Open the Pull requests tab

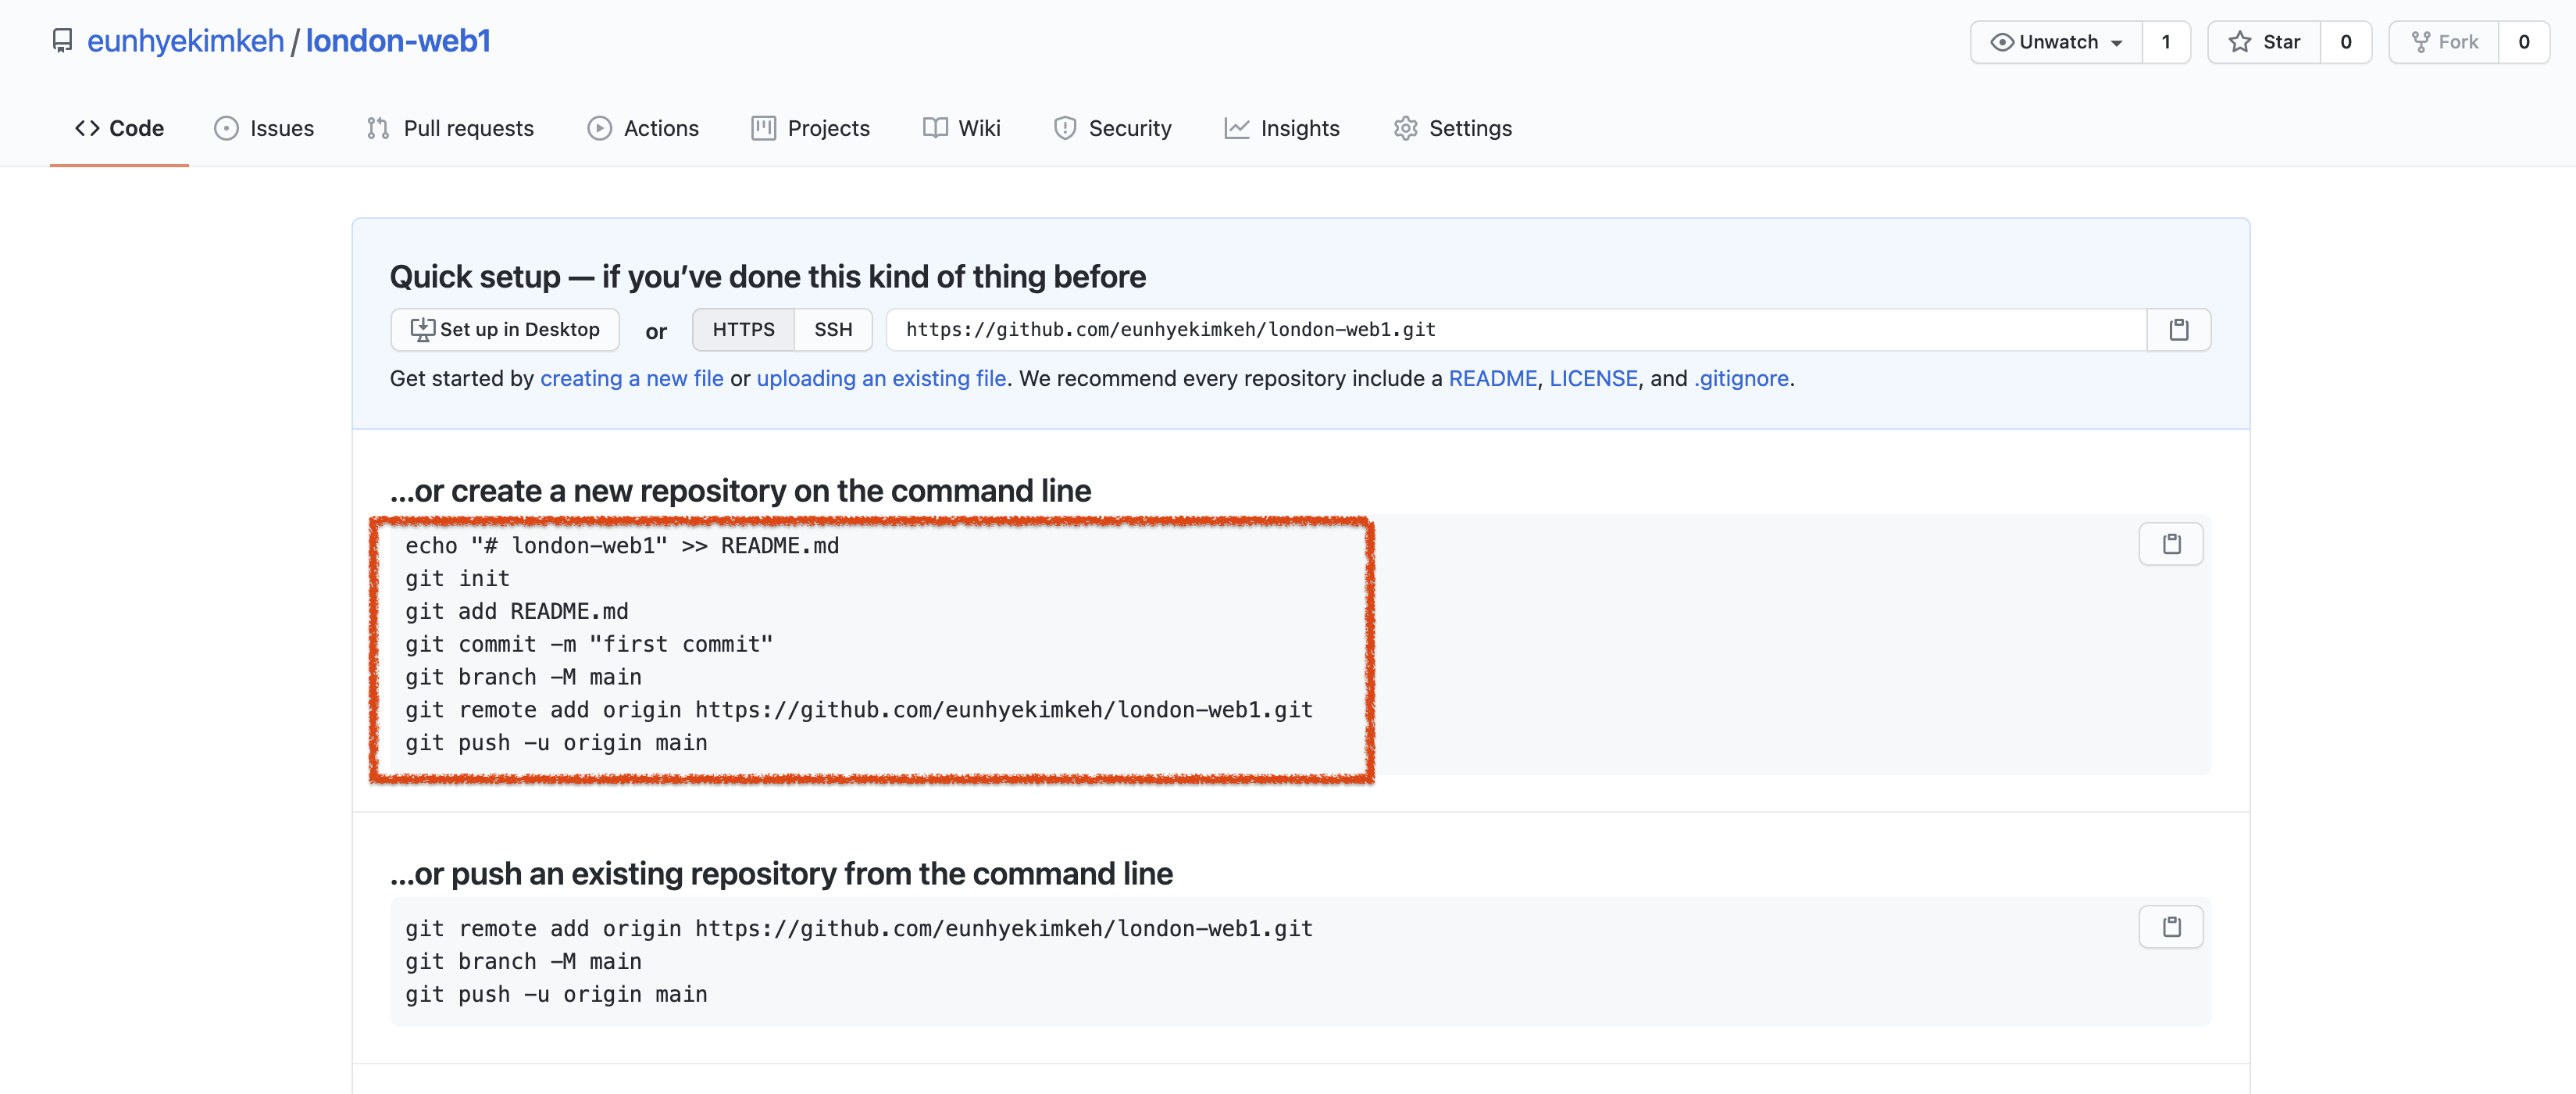coord(450,128)
